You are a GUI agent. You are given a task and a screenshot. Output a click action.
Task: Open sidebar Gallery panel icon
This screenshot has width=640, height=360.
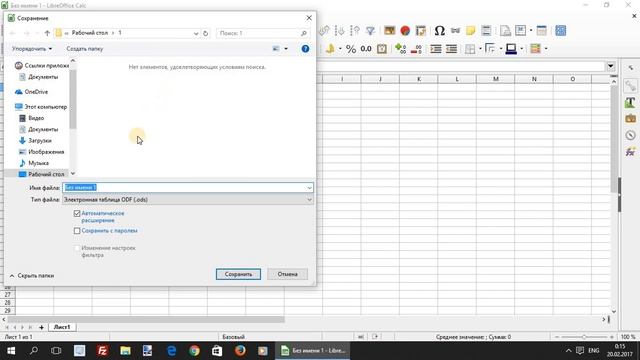coord(630,119)
